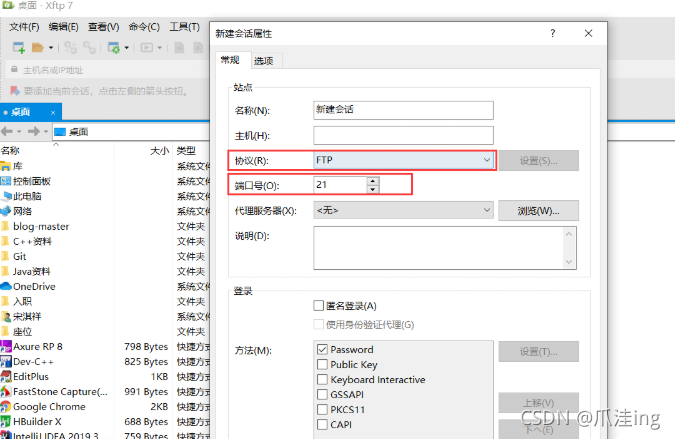
Task: Enable the 匿名登录(A) checkbox
Action: point(319,306)
